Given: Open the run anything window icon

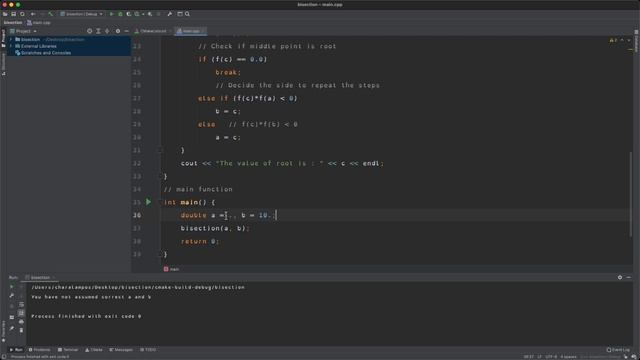Looking at the screenshot, I should (180, 14).
